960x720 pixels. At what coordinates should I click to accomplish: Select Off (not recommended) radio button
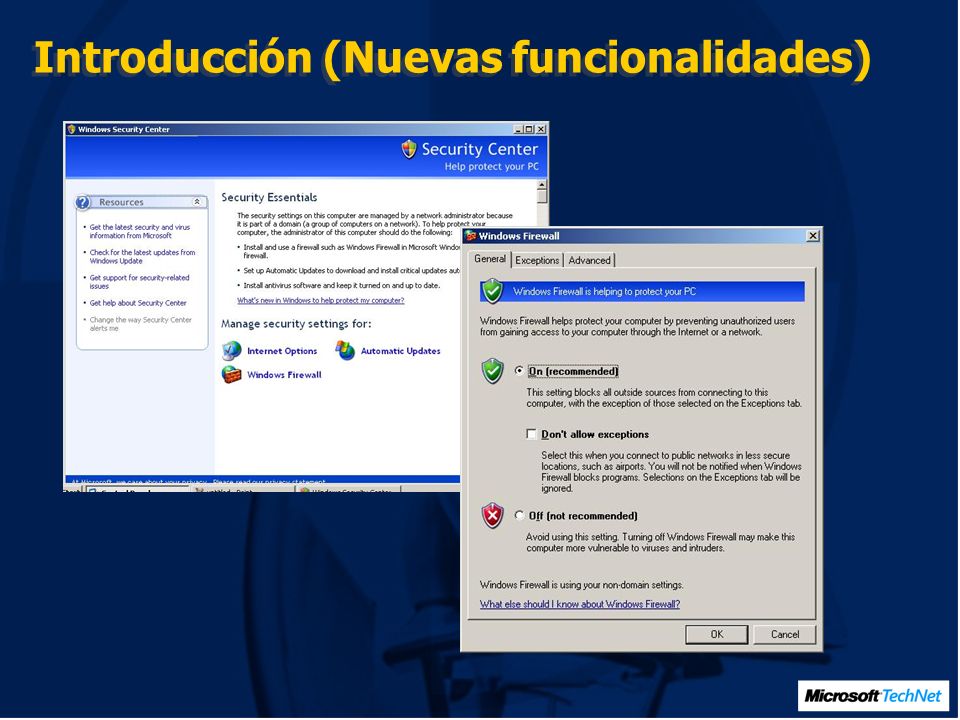519,516
